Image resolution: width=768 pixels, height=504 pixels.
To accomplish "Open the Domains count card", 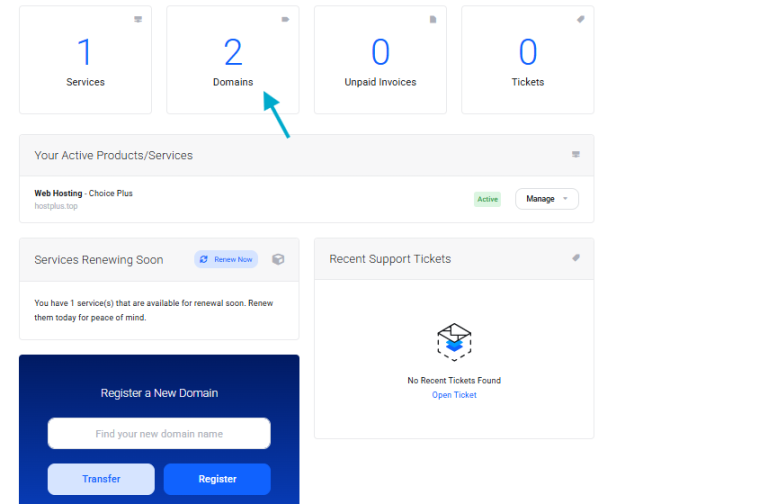I will pyautogui.click(x=233, y=60).
